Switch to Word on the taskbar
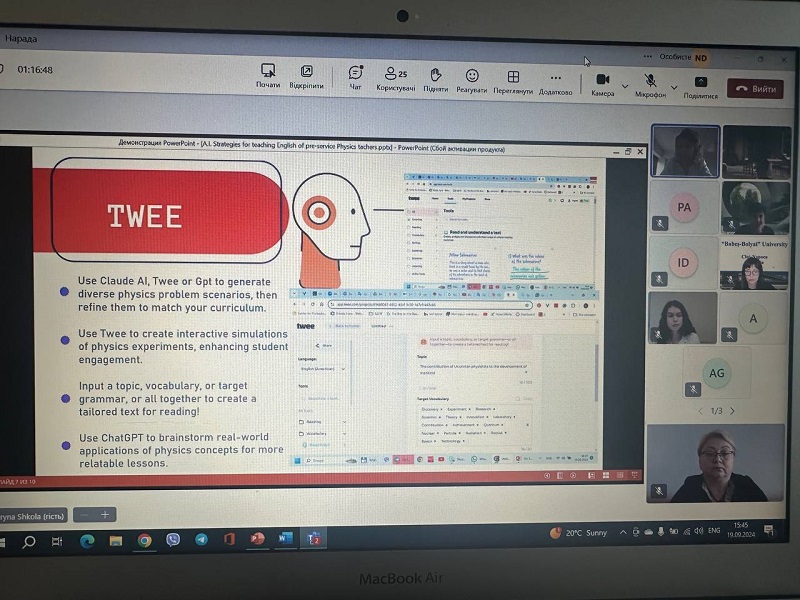The image size is (800, 600). [285, 538]
